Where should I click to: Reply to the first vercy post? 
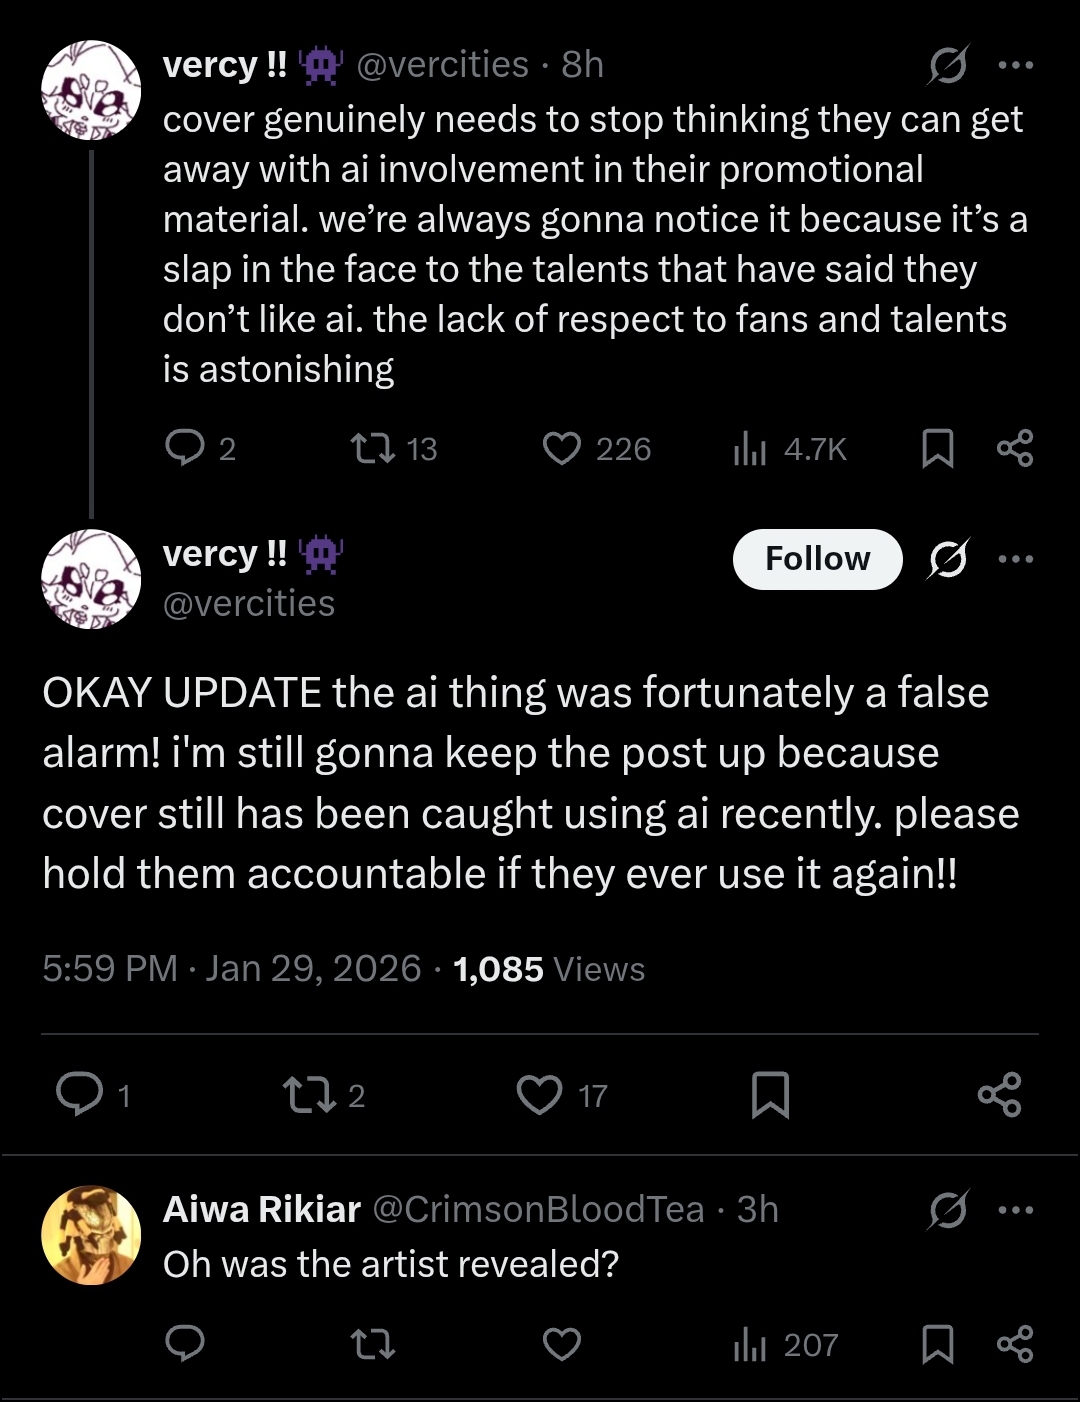coord(185,449)
